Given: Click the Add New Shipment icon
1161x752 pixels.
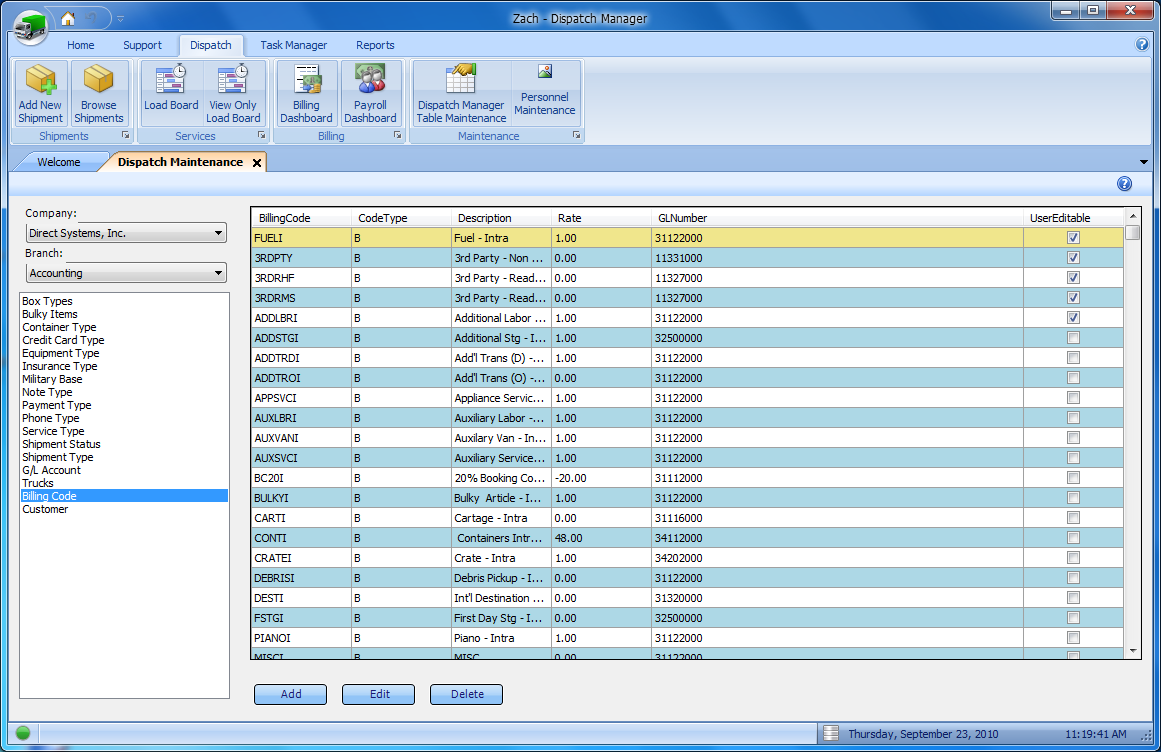Looking at the screenshot, I should (x=40, y=93).
